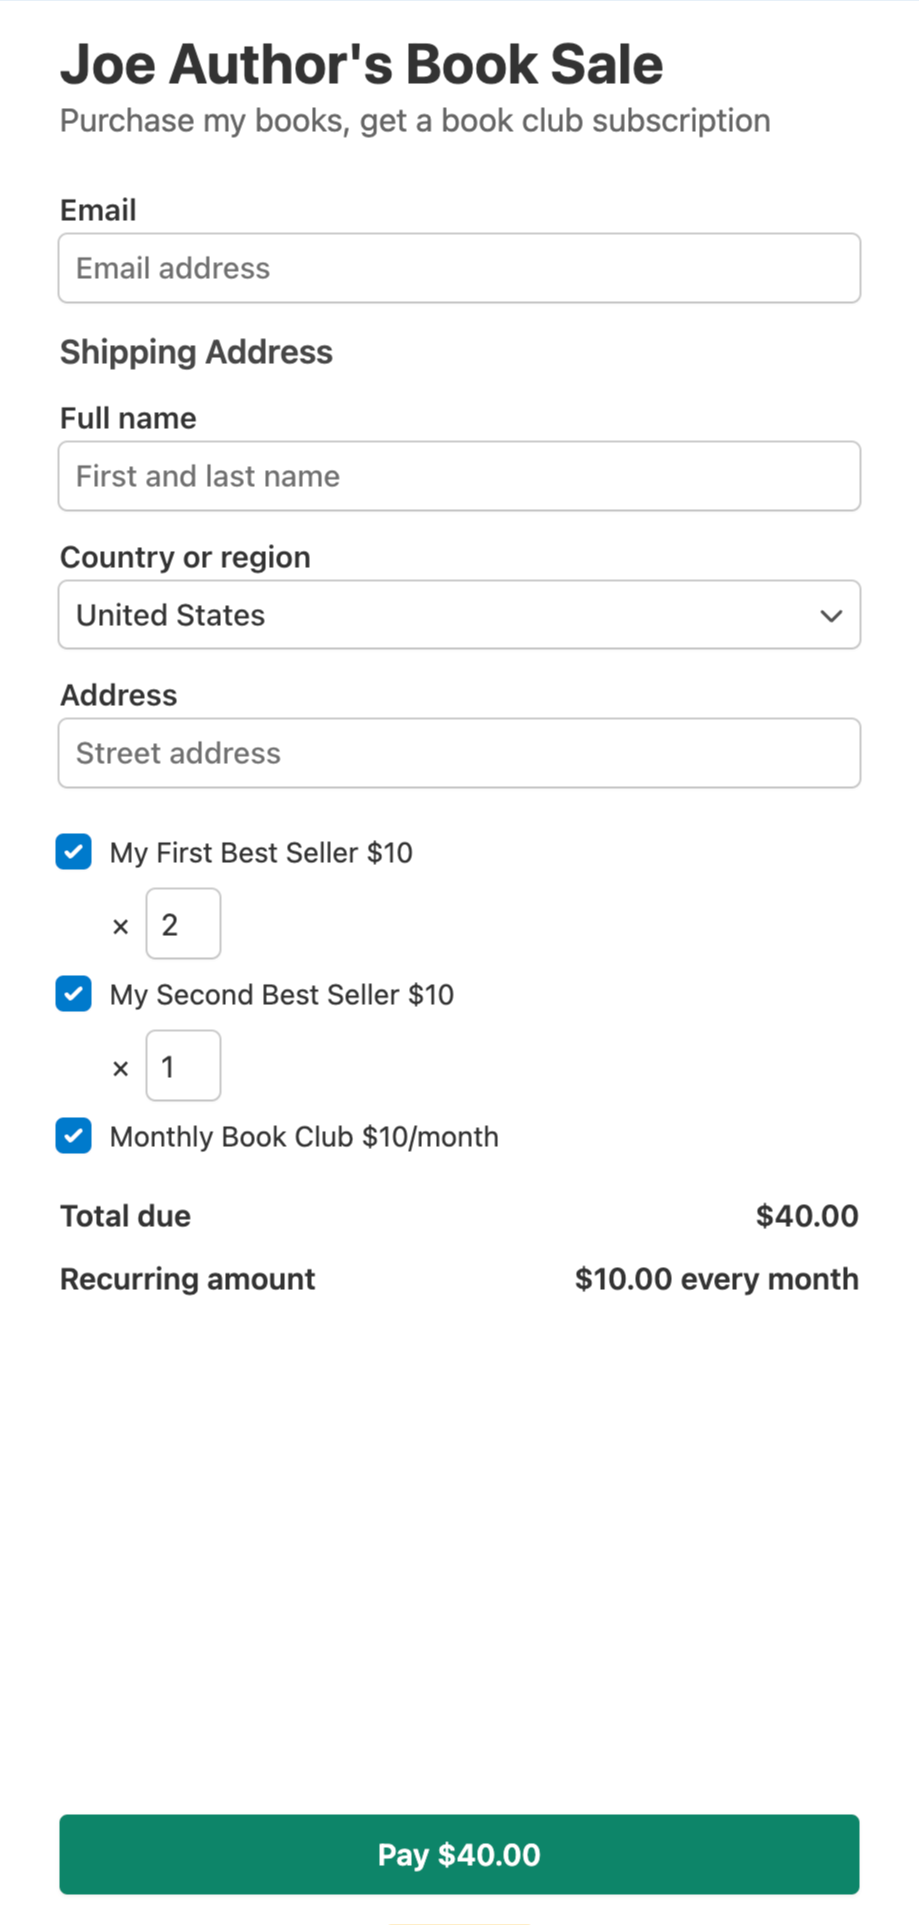Click the Joe Author's Book Sale heading
This screenshot has width=919, height=1925.
361,64
